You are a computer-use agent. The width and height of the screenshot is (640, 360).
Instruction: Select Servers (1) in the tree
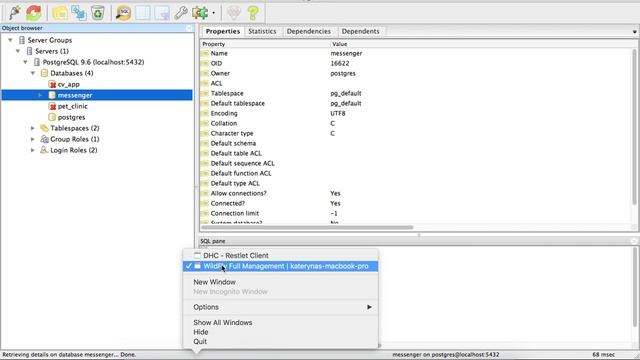(x=52, y=51)
